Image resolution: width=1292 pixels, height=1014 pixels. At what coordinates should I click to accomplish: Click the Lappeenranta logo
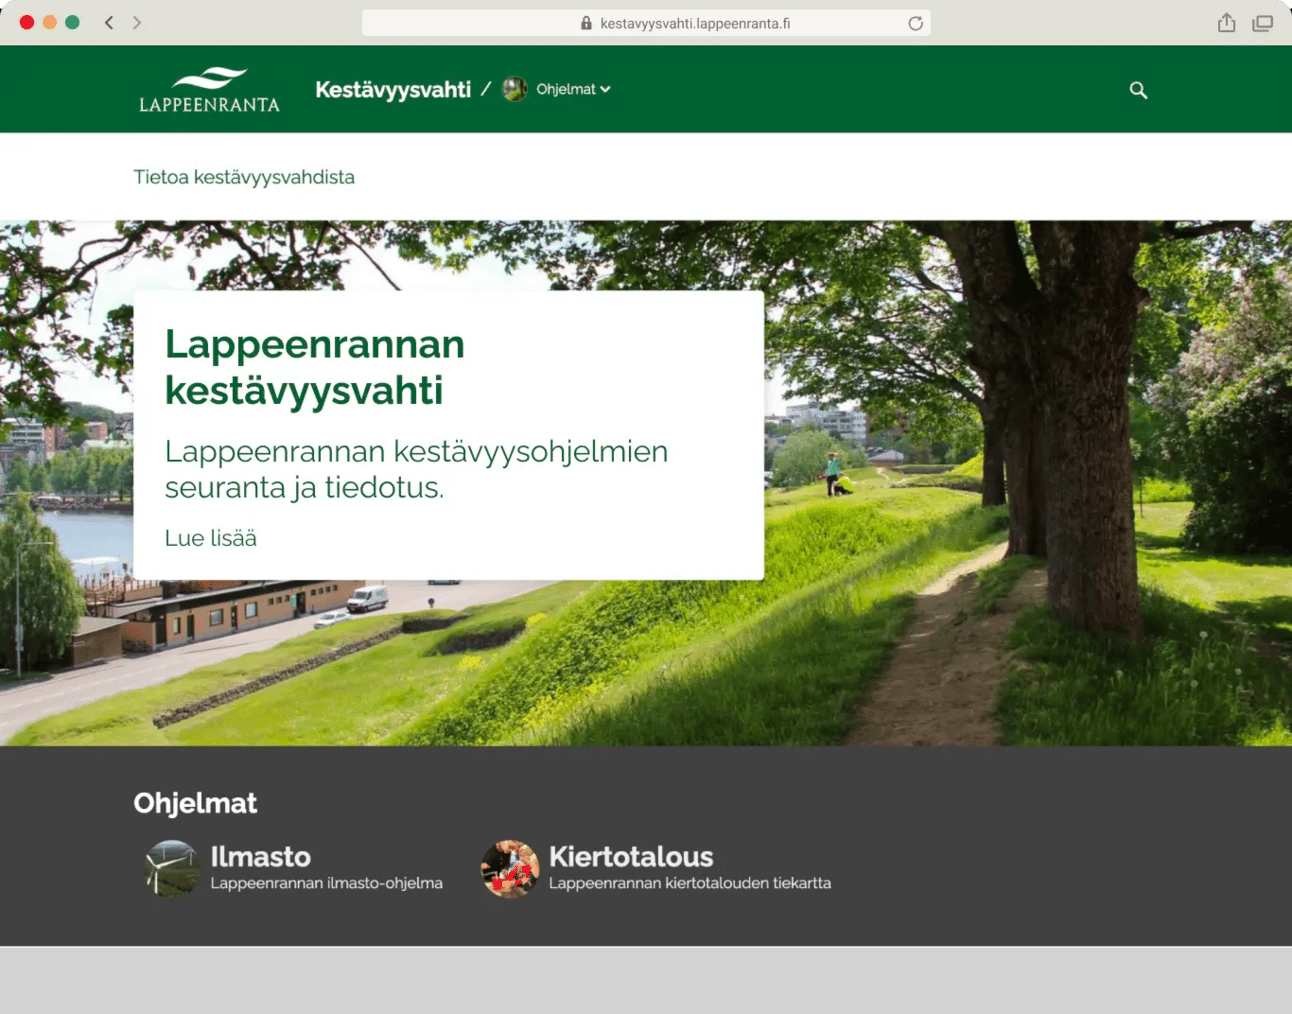click(209, 90)
